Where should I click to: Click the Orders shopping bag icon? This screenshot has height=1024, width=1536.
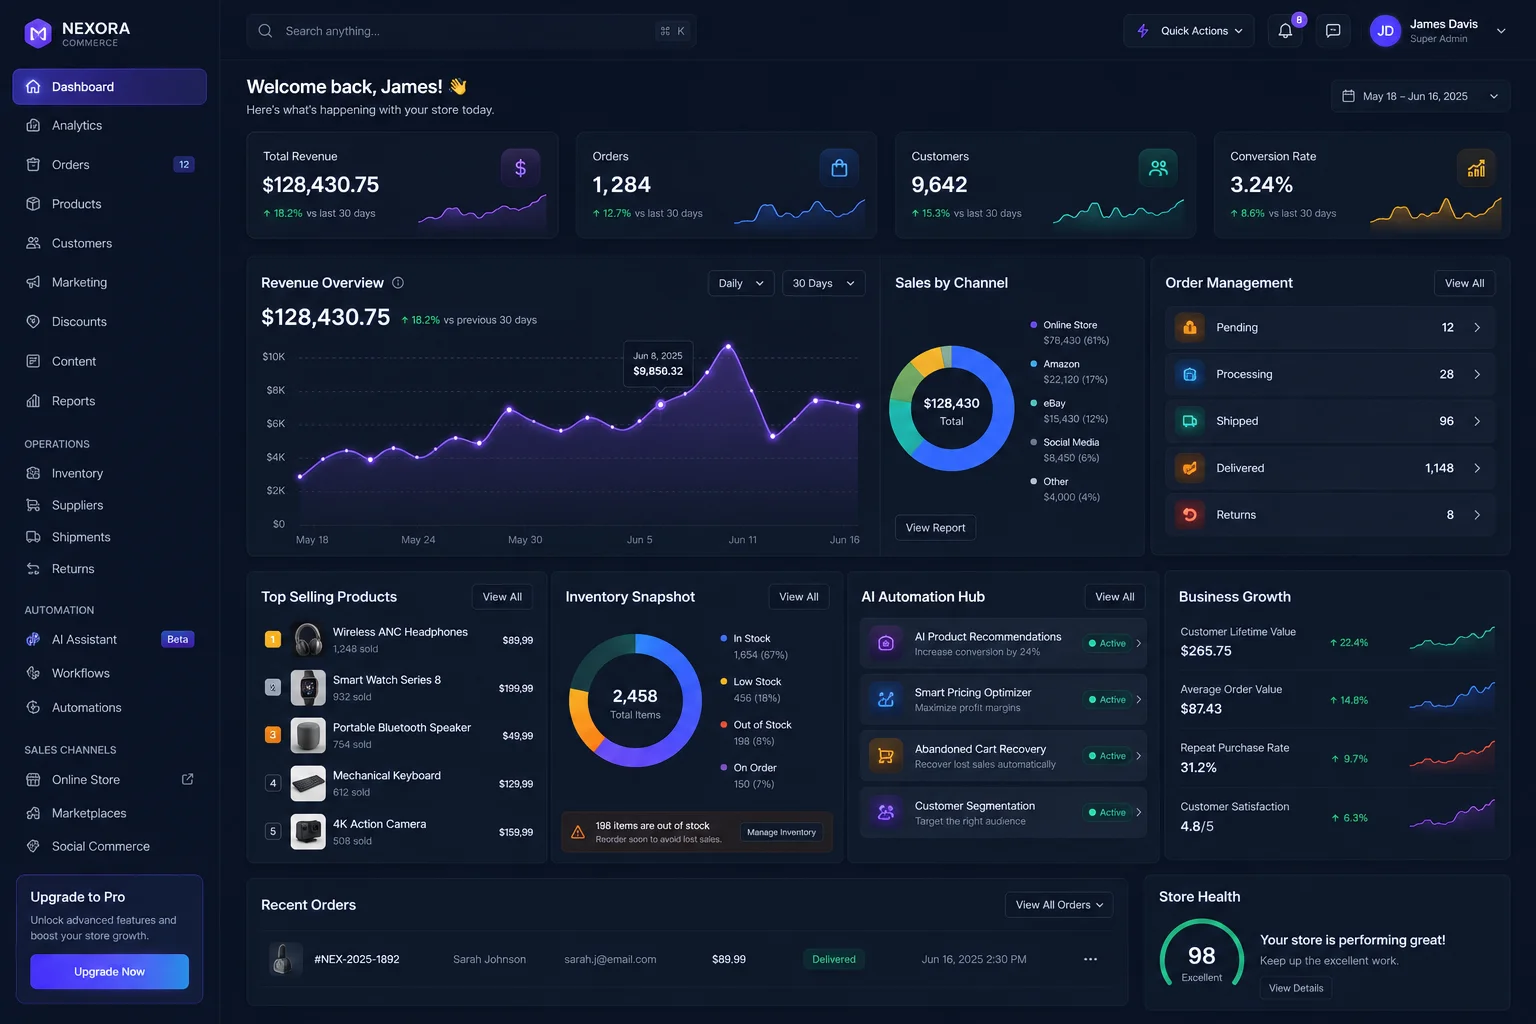839,168
